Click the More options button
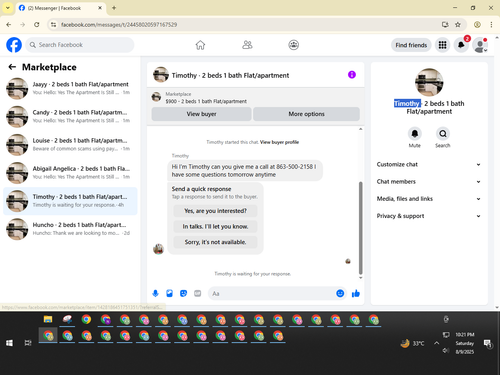The width and height of the screenshot is (500, 375). (x=306, y=114)
